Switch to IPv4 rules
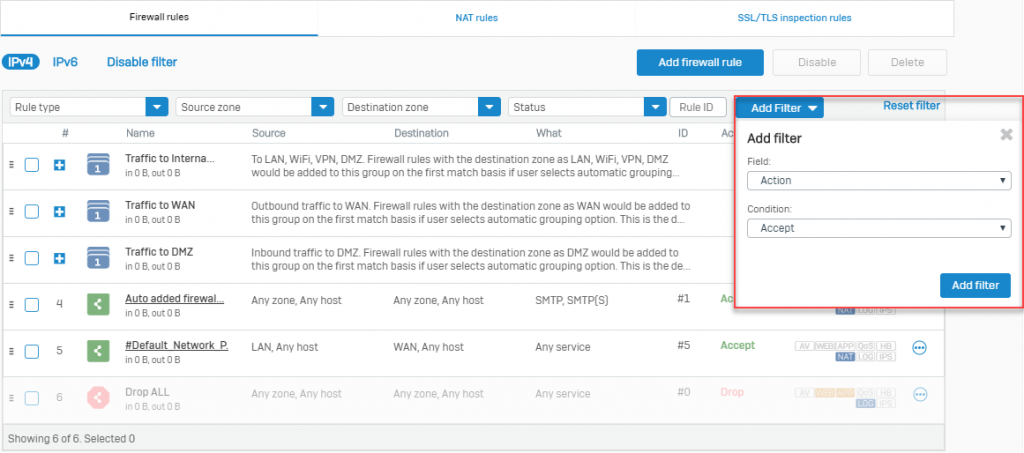1024x453 pixels. 21,62
